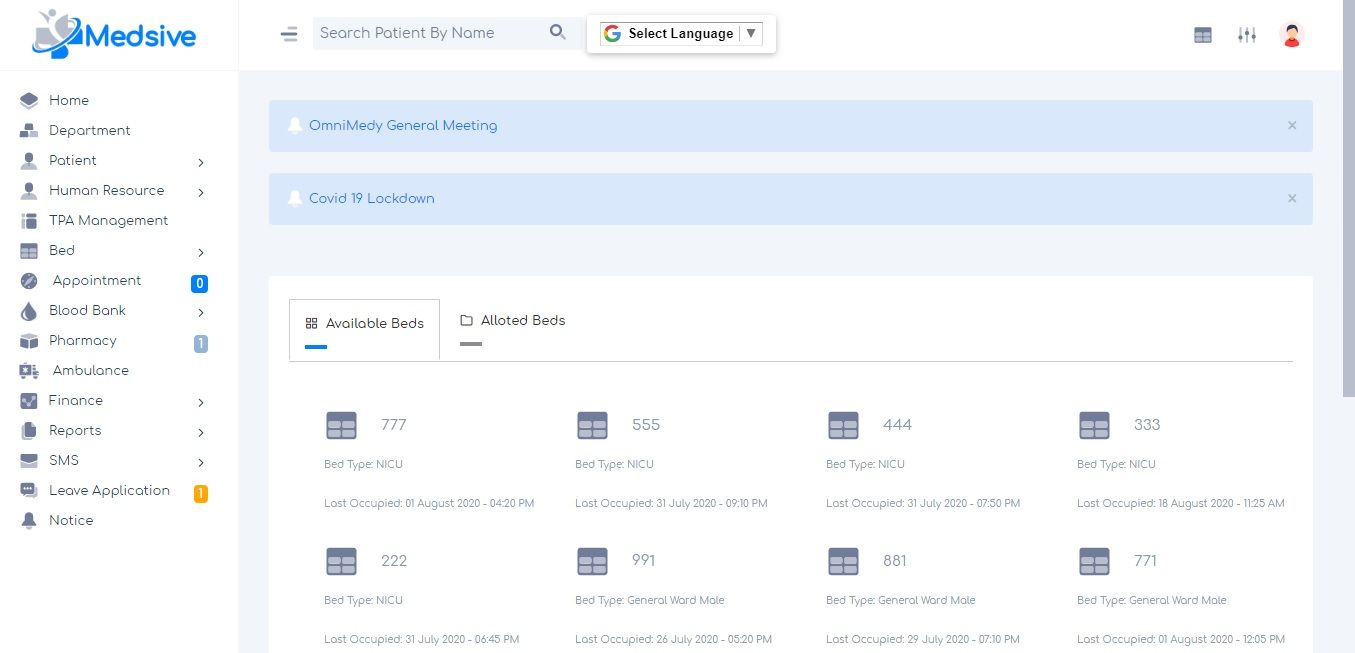
Task: Open the user avatar profile icon
Action: 1292,35
